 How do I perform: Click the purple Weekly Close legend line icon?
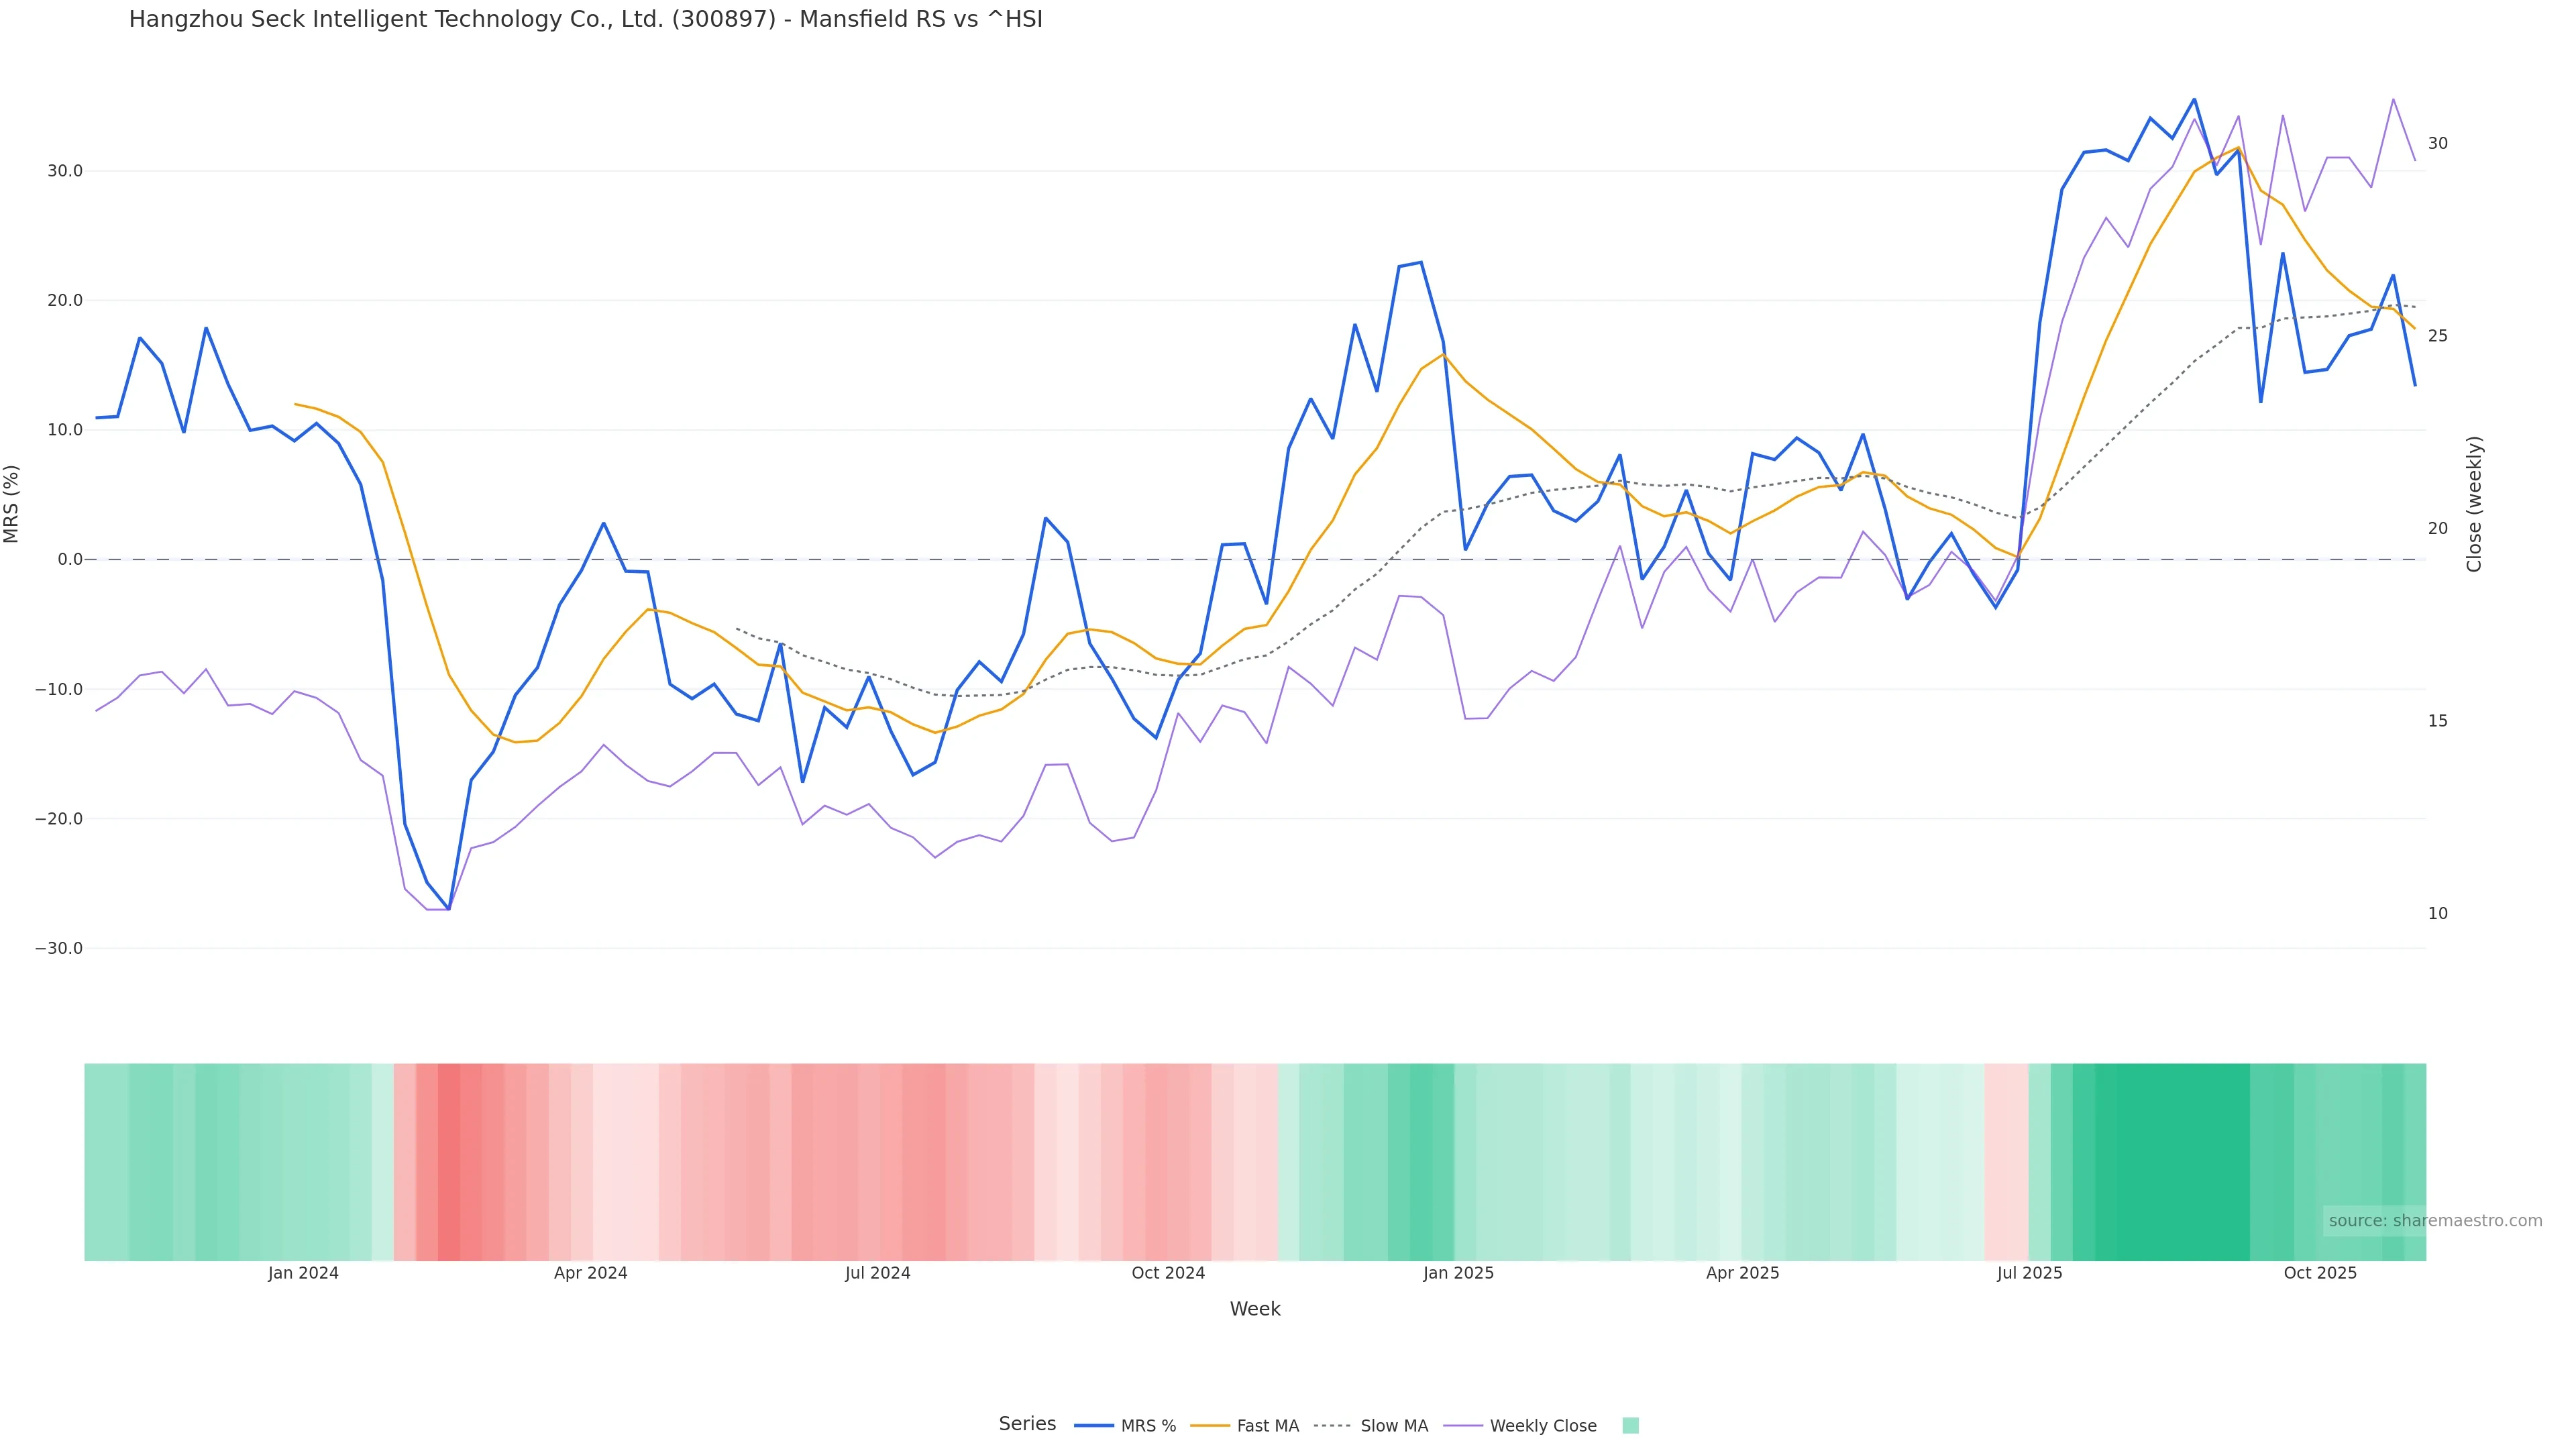point(1463,1426)
